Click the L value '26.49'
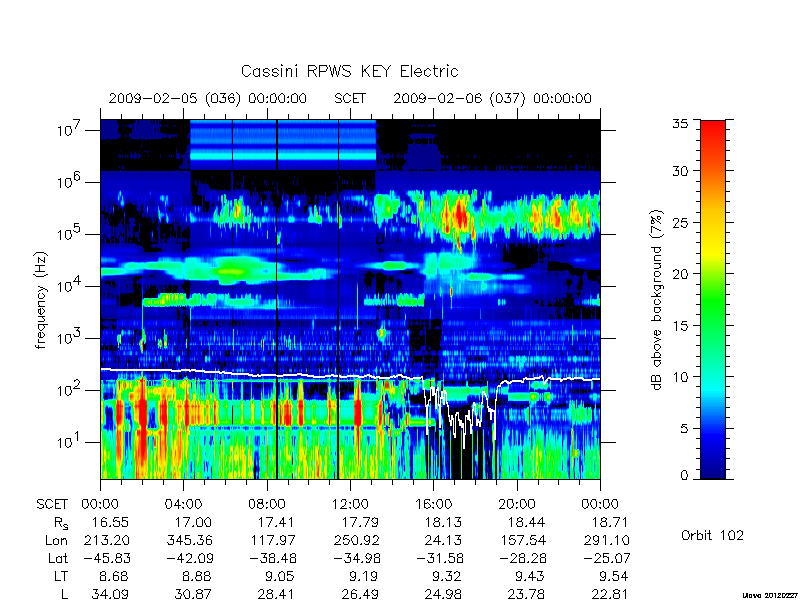Viewport: 800px width, 600px height. coord(359,594)
